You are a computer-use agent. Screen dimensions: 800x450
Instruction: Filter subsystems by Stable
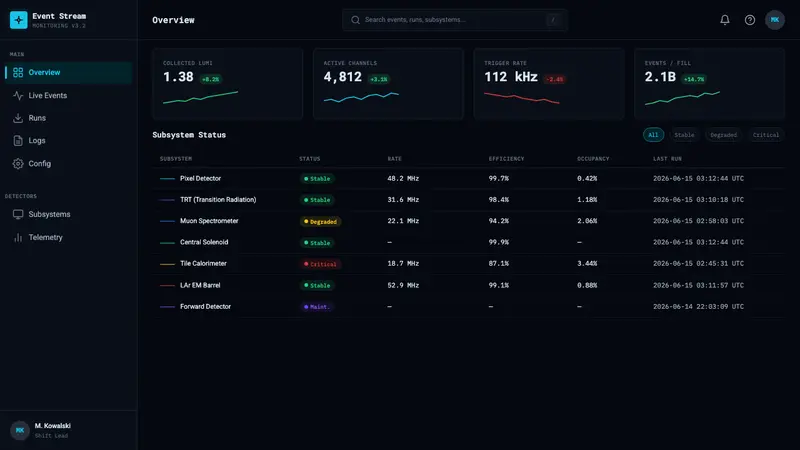click(x=684, y=135)
